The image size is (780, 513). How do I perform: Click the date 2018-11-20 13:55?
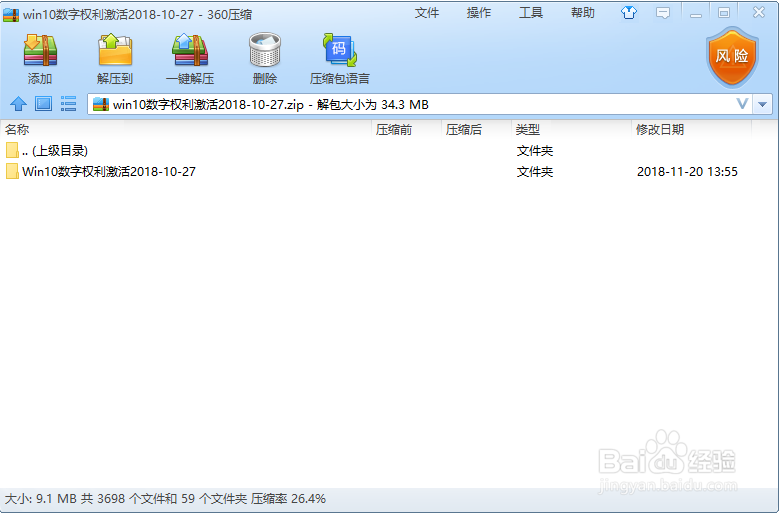(x=687, y=172)
